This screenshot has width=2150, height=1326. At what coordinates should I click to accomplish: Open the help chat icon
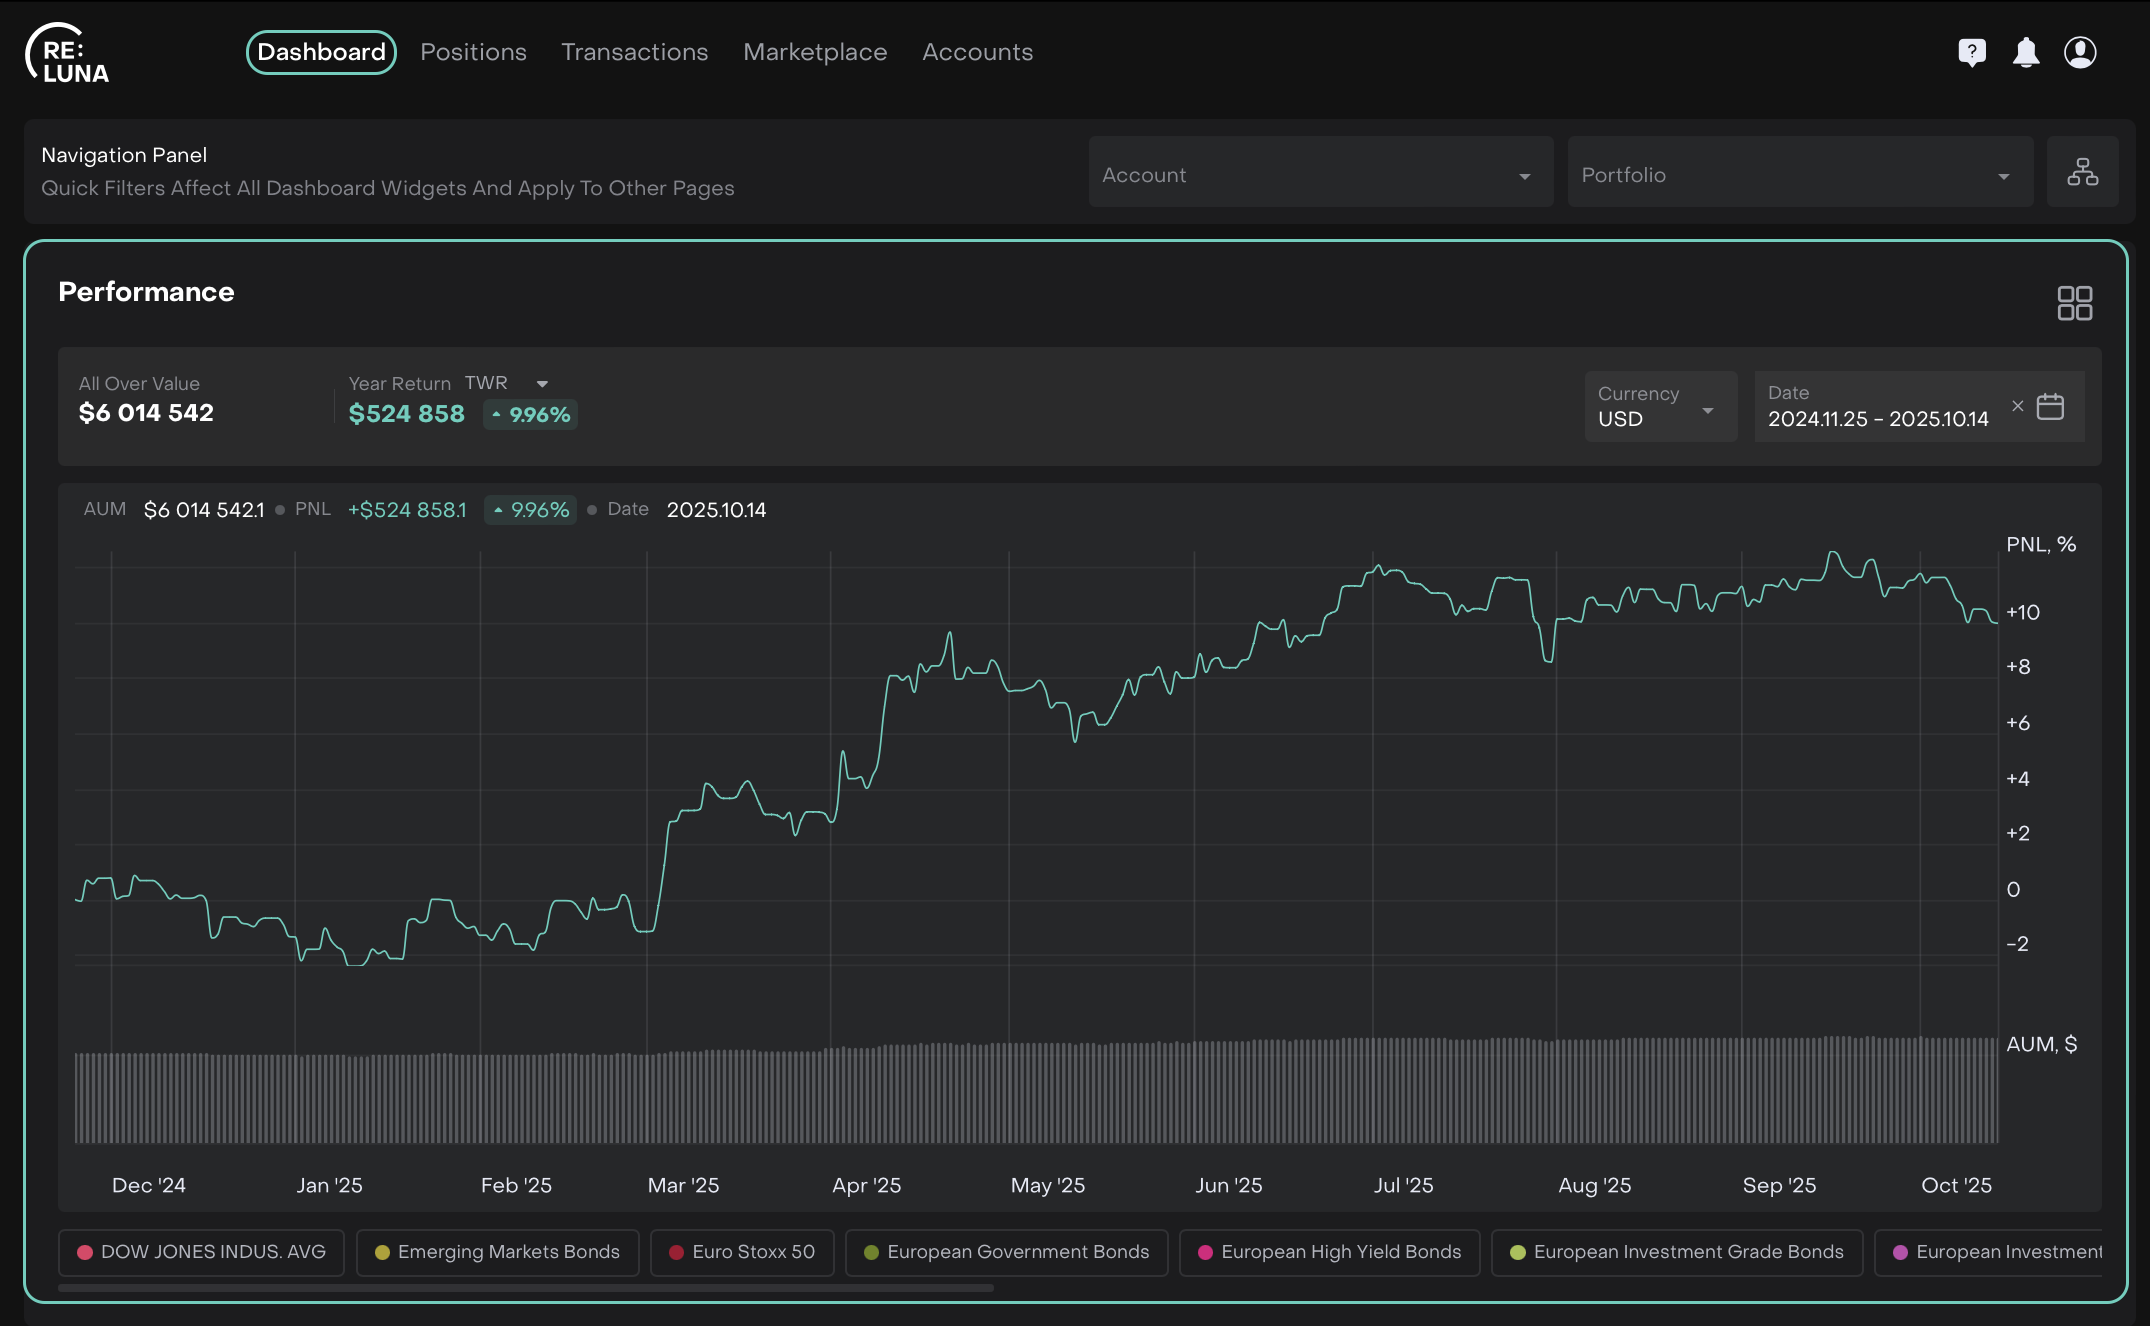click(x=1971, y=52)
